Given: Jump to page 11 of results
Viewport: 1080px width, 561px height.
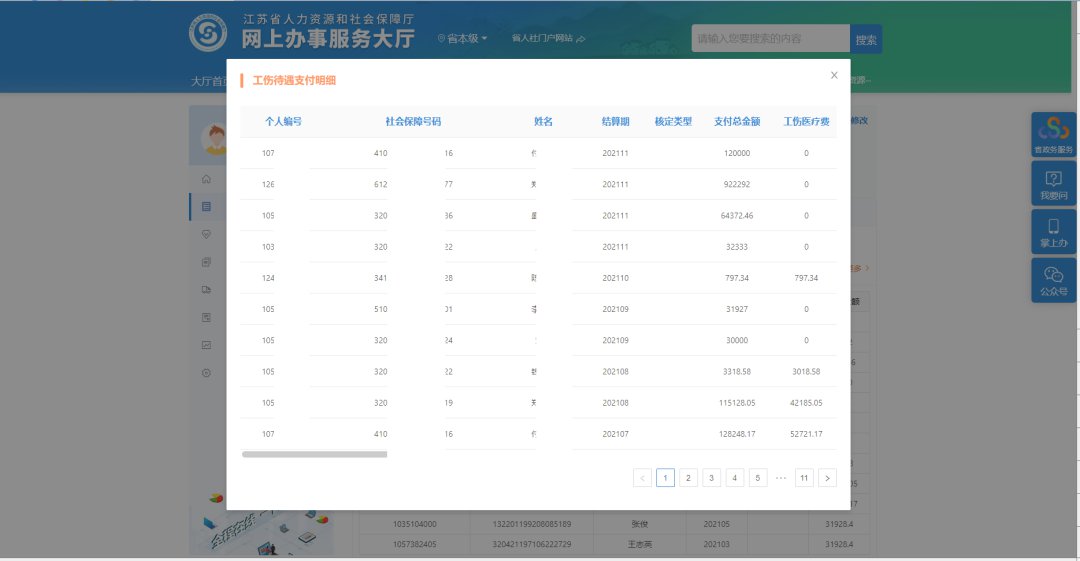Looking at the screenshot, I should [x=804, y=478].
